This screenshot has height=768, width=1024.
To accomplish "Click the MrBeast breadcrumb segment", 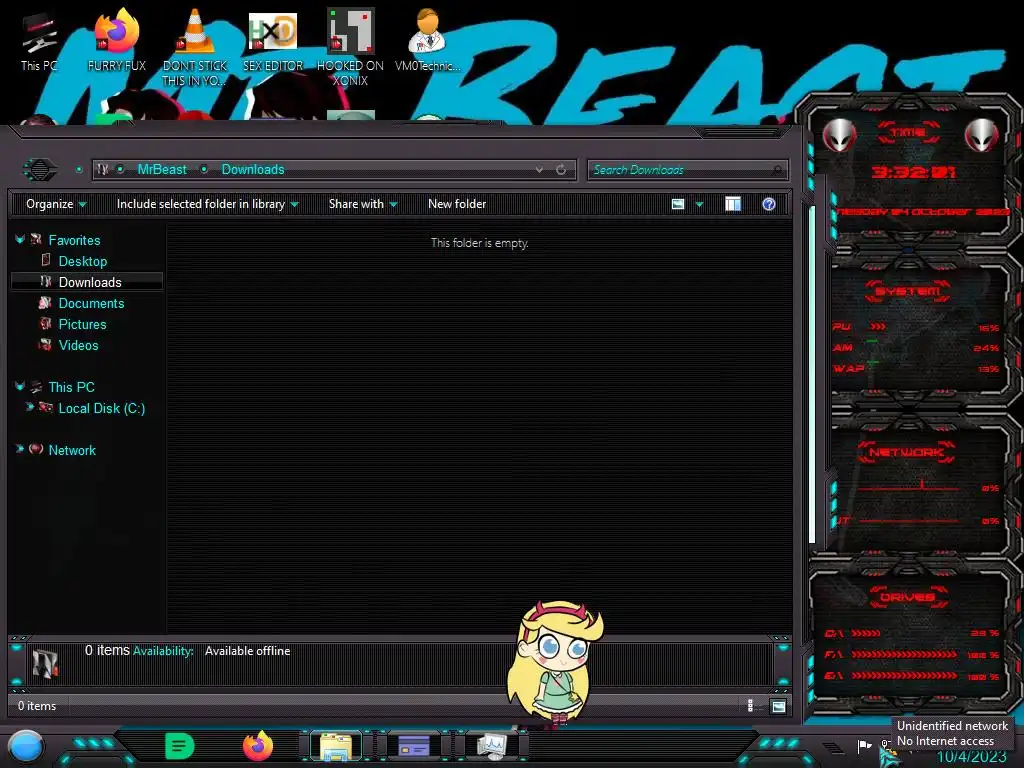I will coord(162,170).
